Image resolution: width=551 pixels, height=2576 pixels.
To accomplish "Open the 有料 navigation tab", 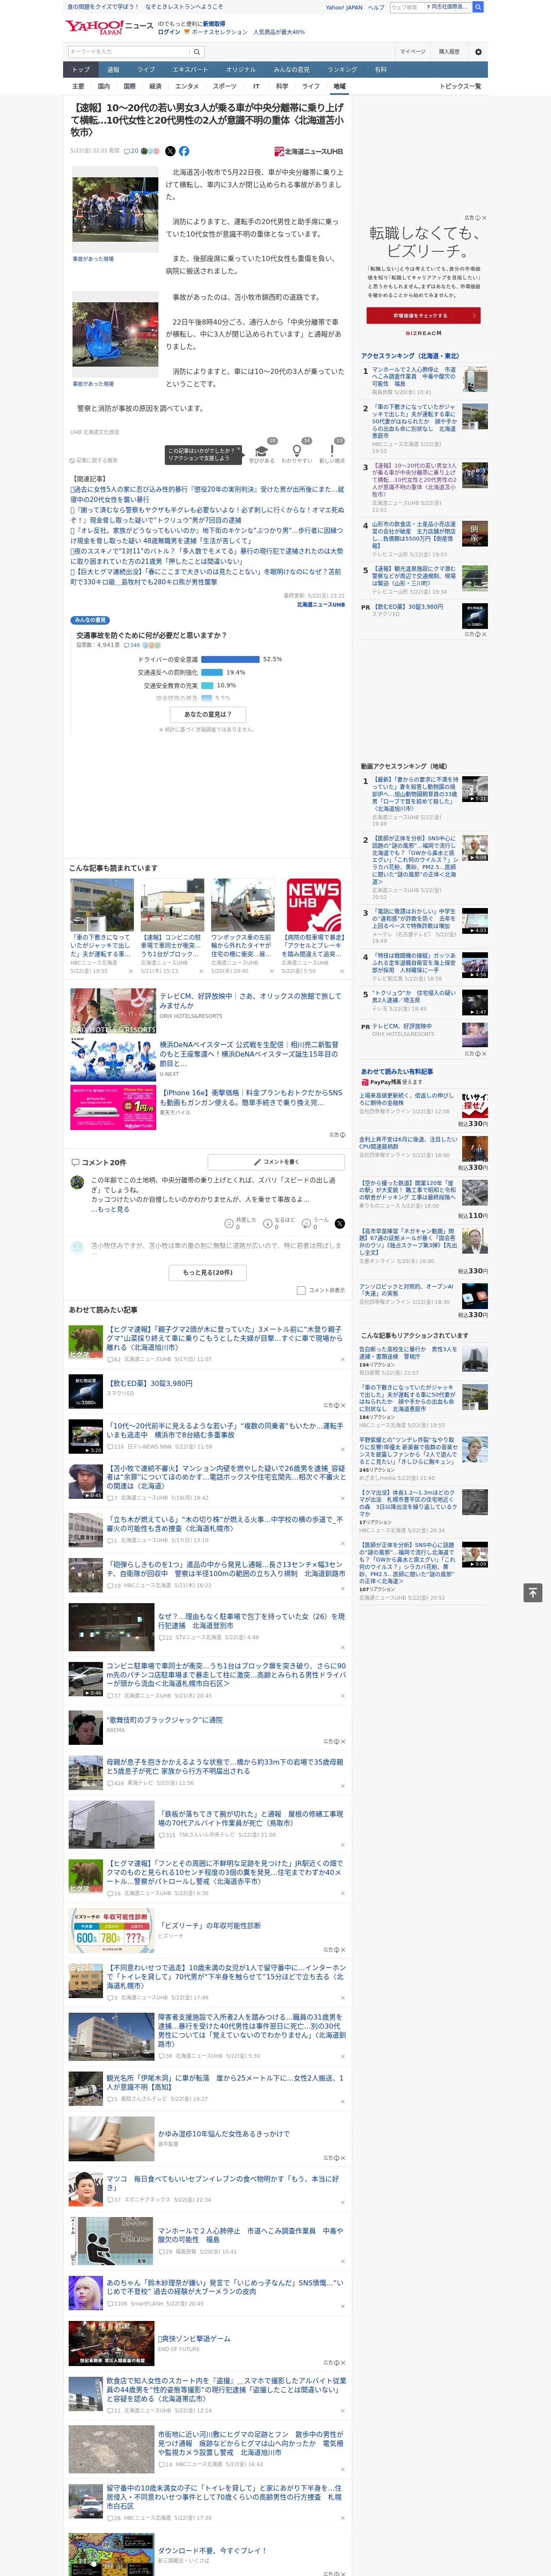I will [x=380, y=70].
